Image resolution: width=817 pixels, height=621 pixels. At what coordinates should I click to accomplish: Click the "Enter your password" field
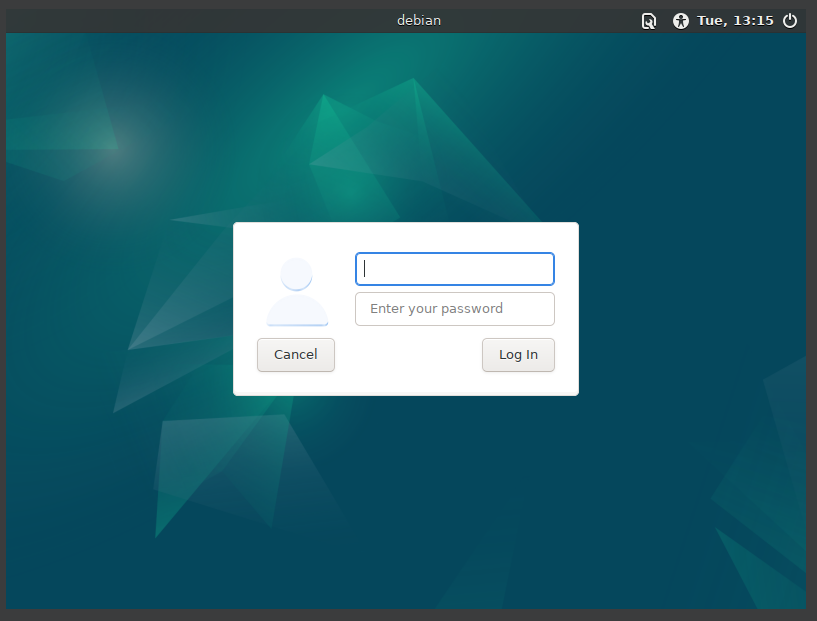click(x=454, y=309)
